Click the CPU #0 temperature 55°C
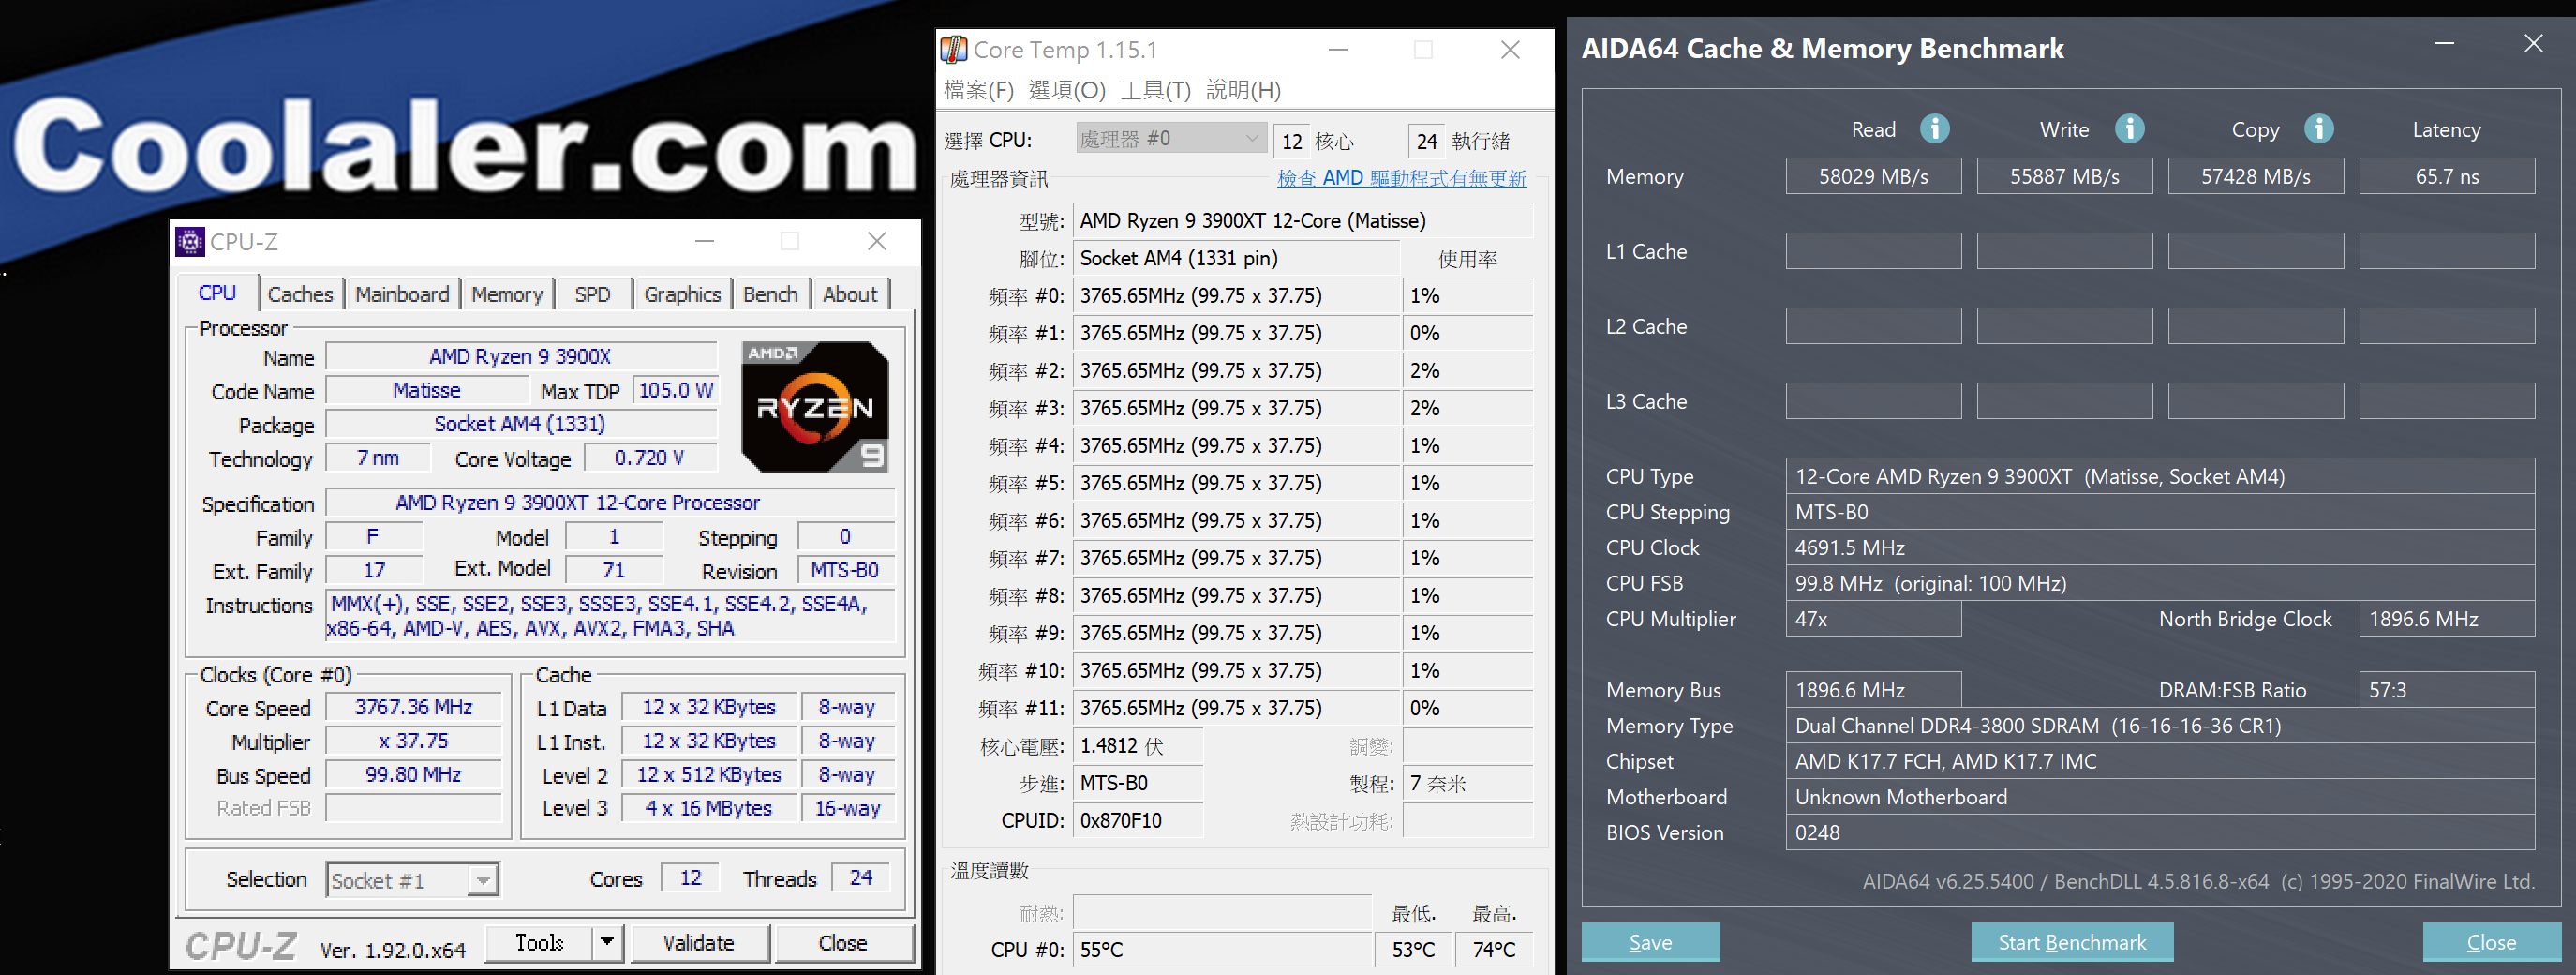 pos(1222,949)
